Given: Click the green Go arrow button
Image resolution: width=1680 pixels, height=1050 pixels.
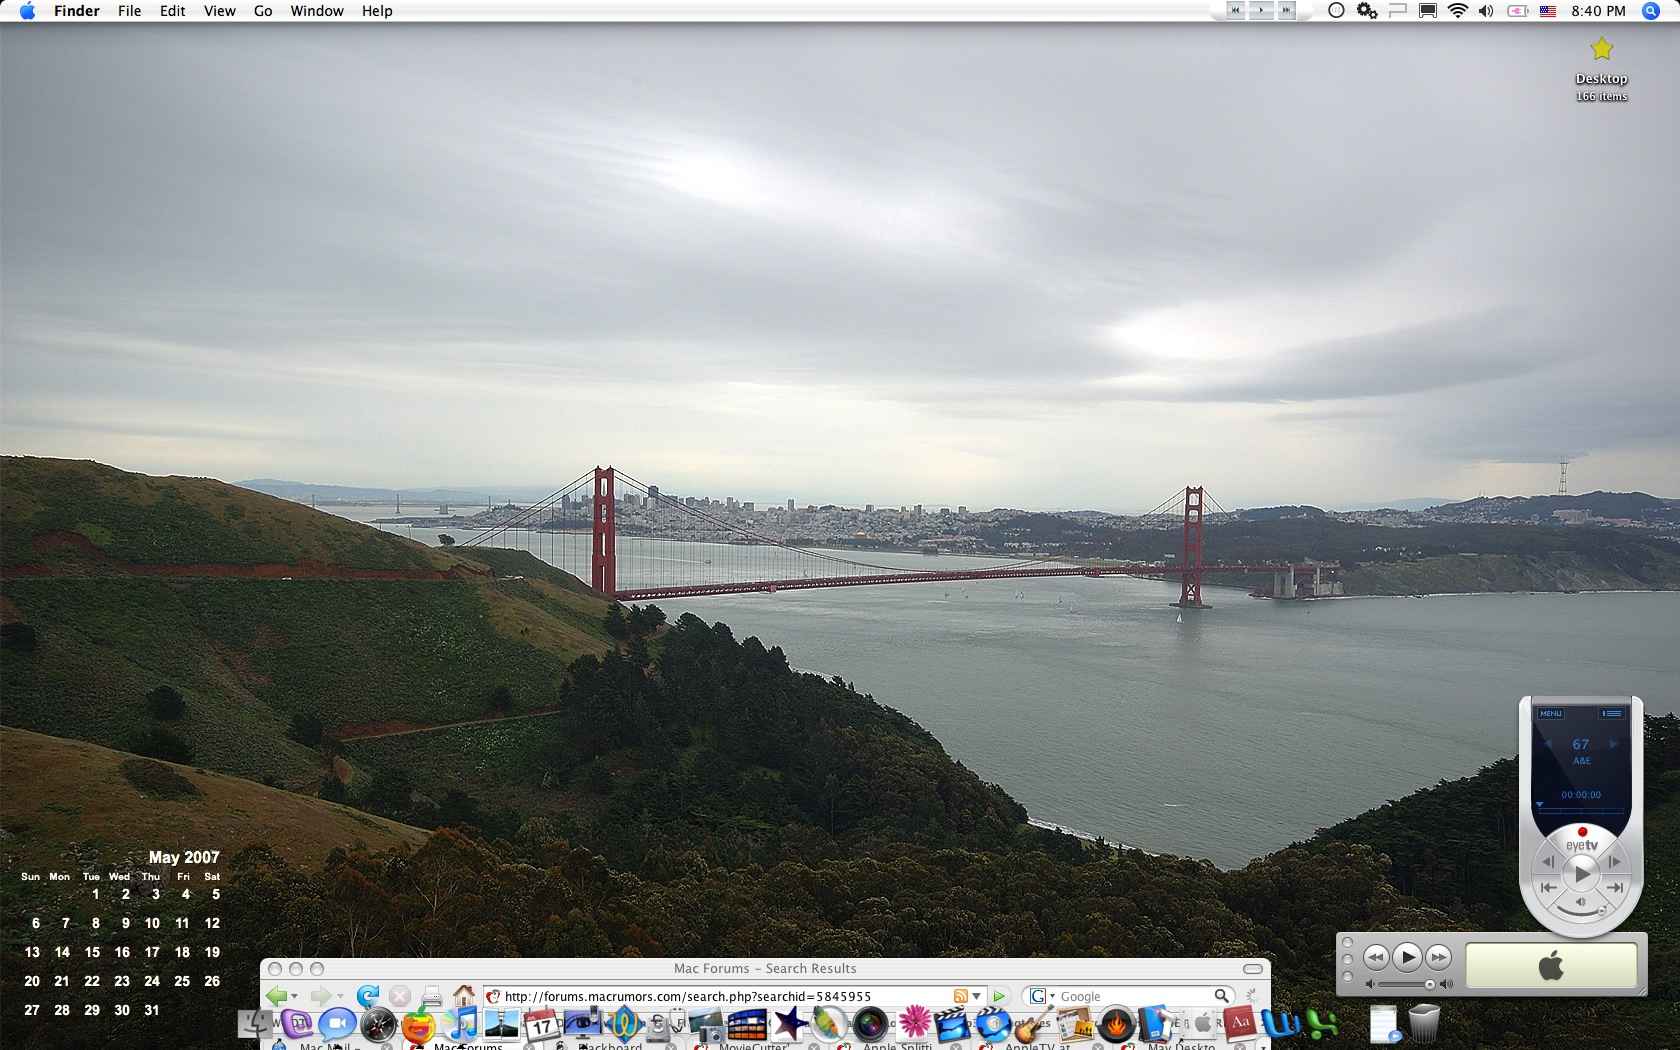Looking at the screenshot, I should point(998,996).
